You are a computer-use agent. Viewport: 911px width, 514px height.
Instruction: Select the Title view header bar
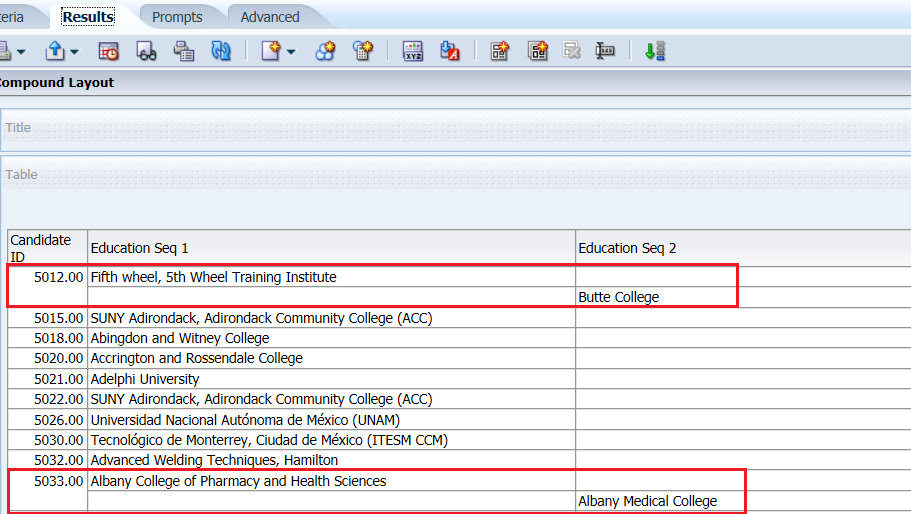click(x=456, y=128)
